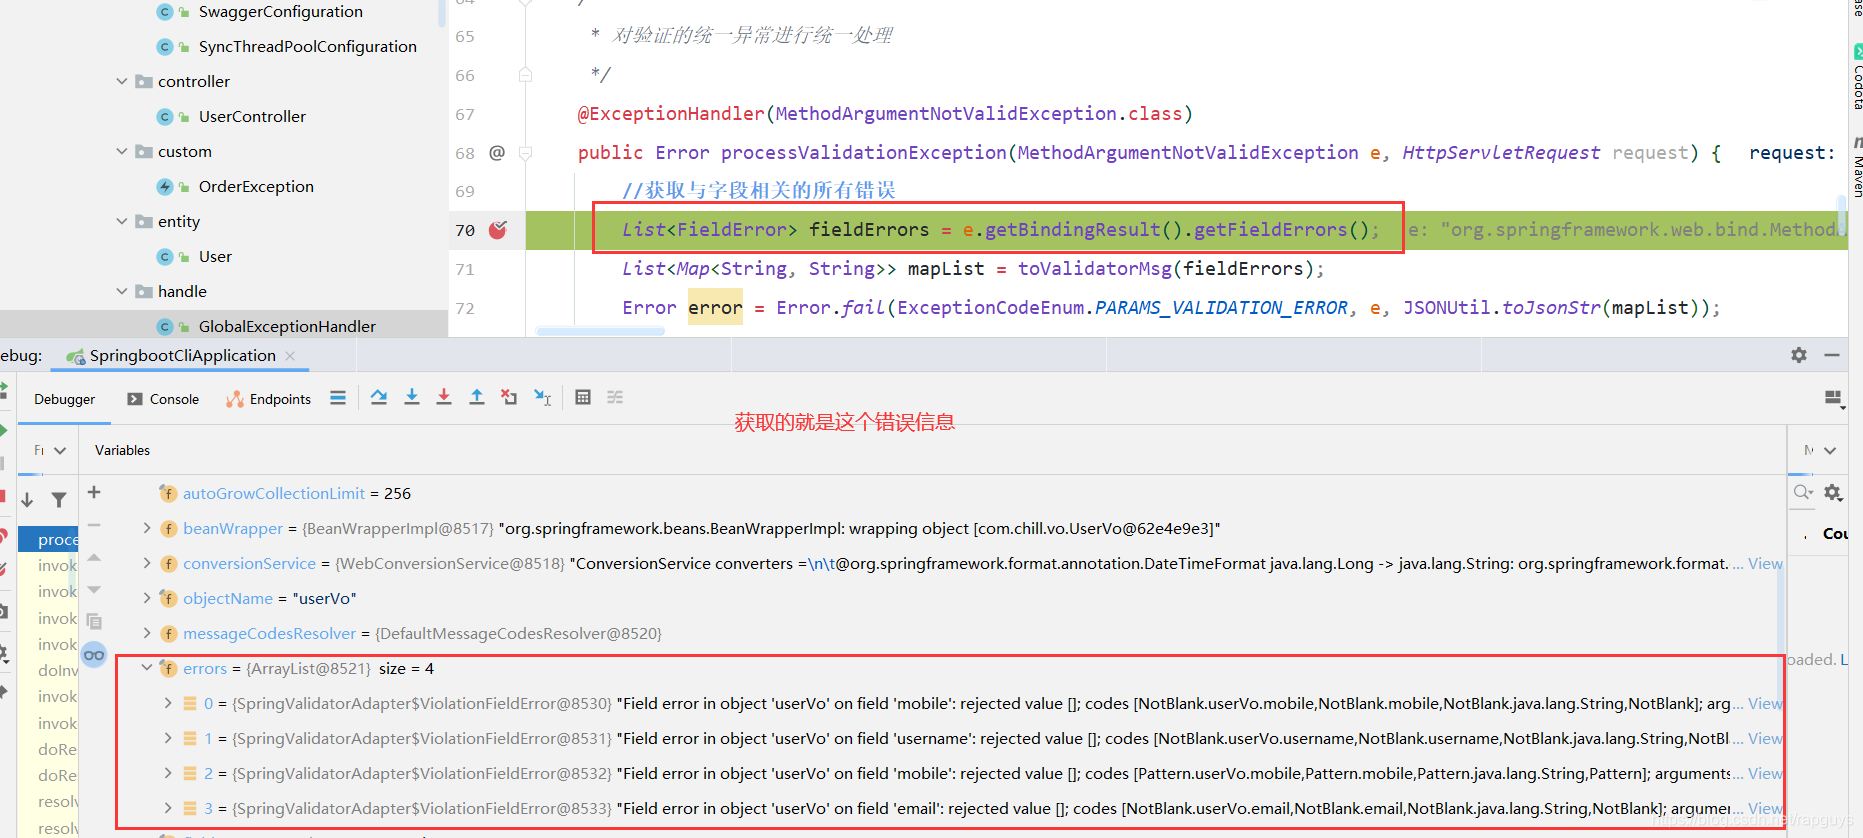Click the move watch up arrow
1863x838 pixels.
[x=94, y=557]
